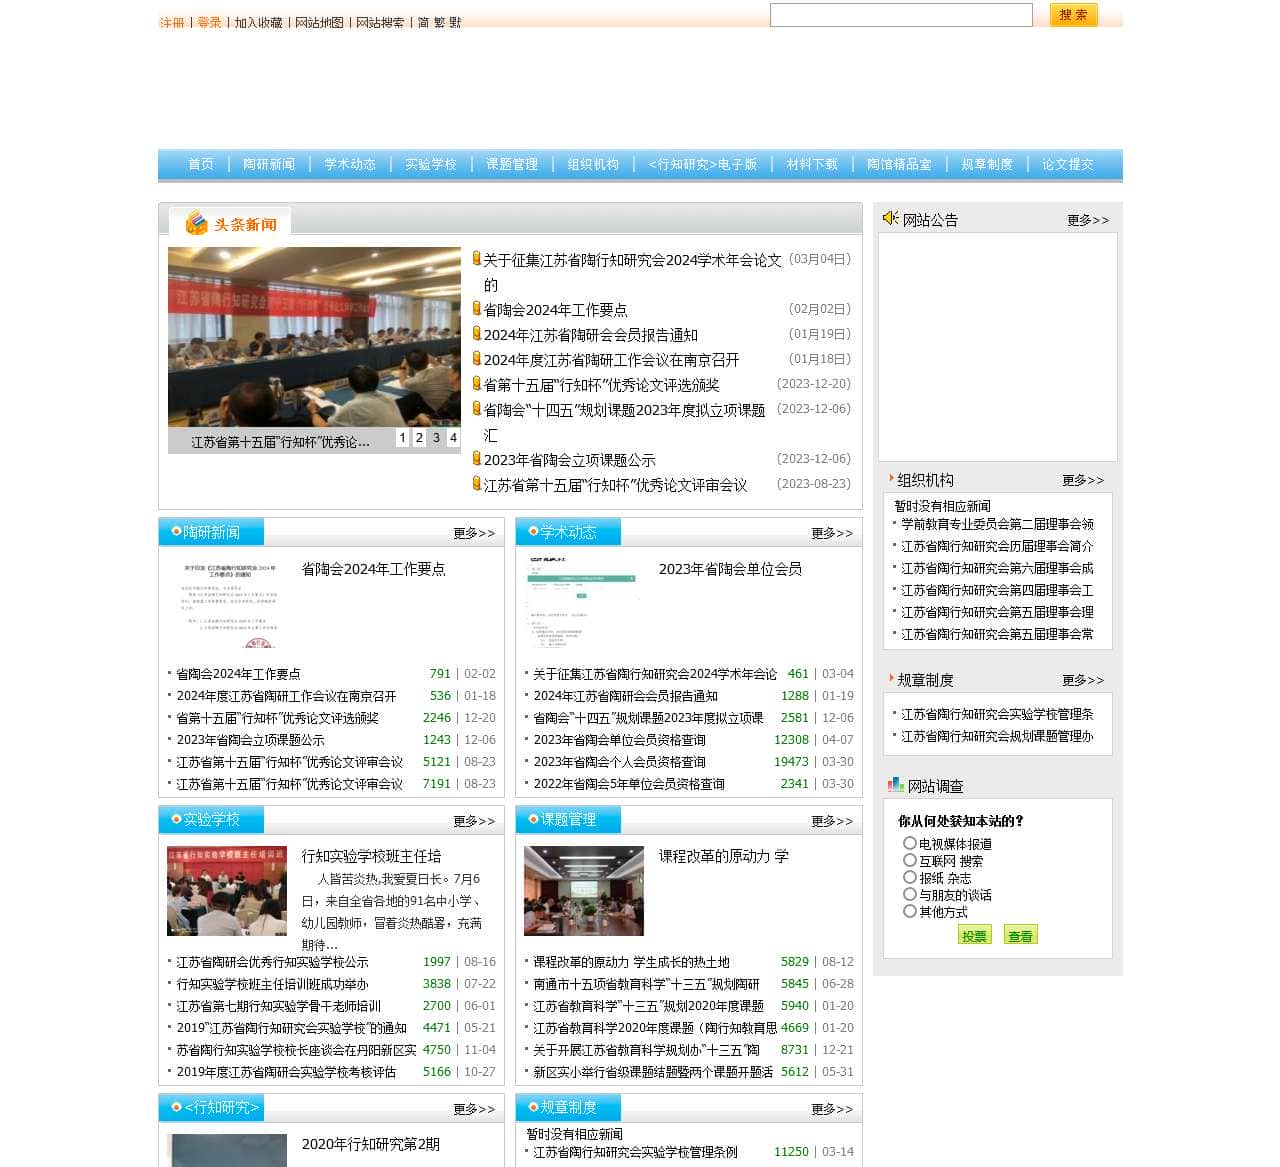Select 材料下载 in the navigation bar
Viewport: 1280px width, 1167px height.
pos(812,164)
